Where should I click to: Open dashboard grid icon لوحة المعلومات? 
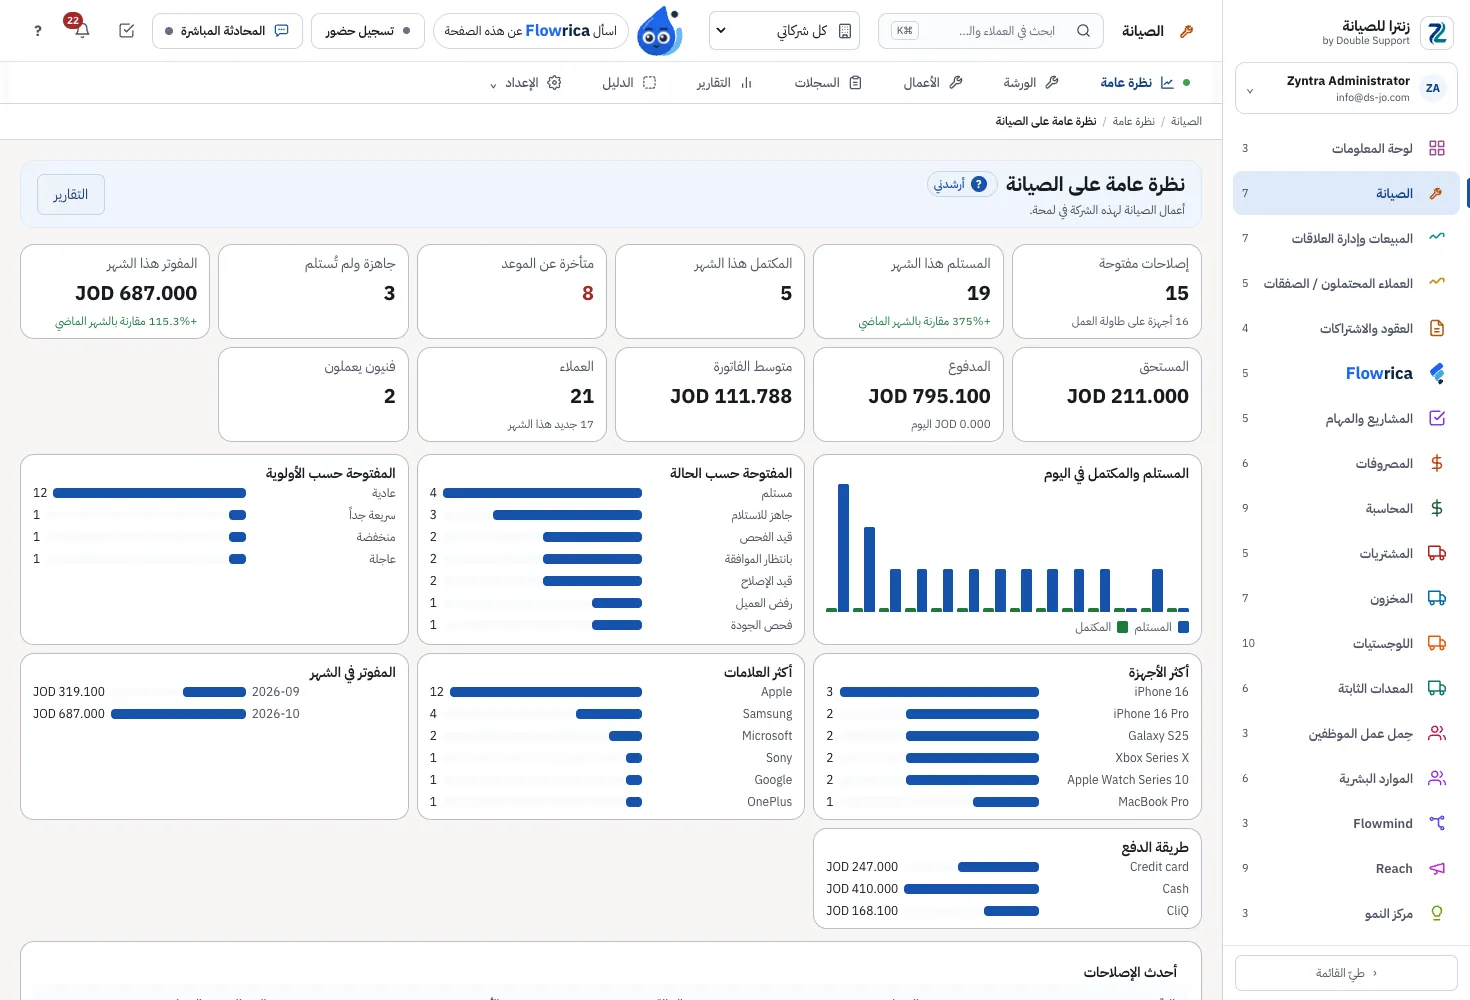pyautogui.click(x=1437, y=148)
